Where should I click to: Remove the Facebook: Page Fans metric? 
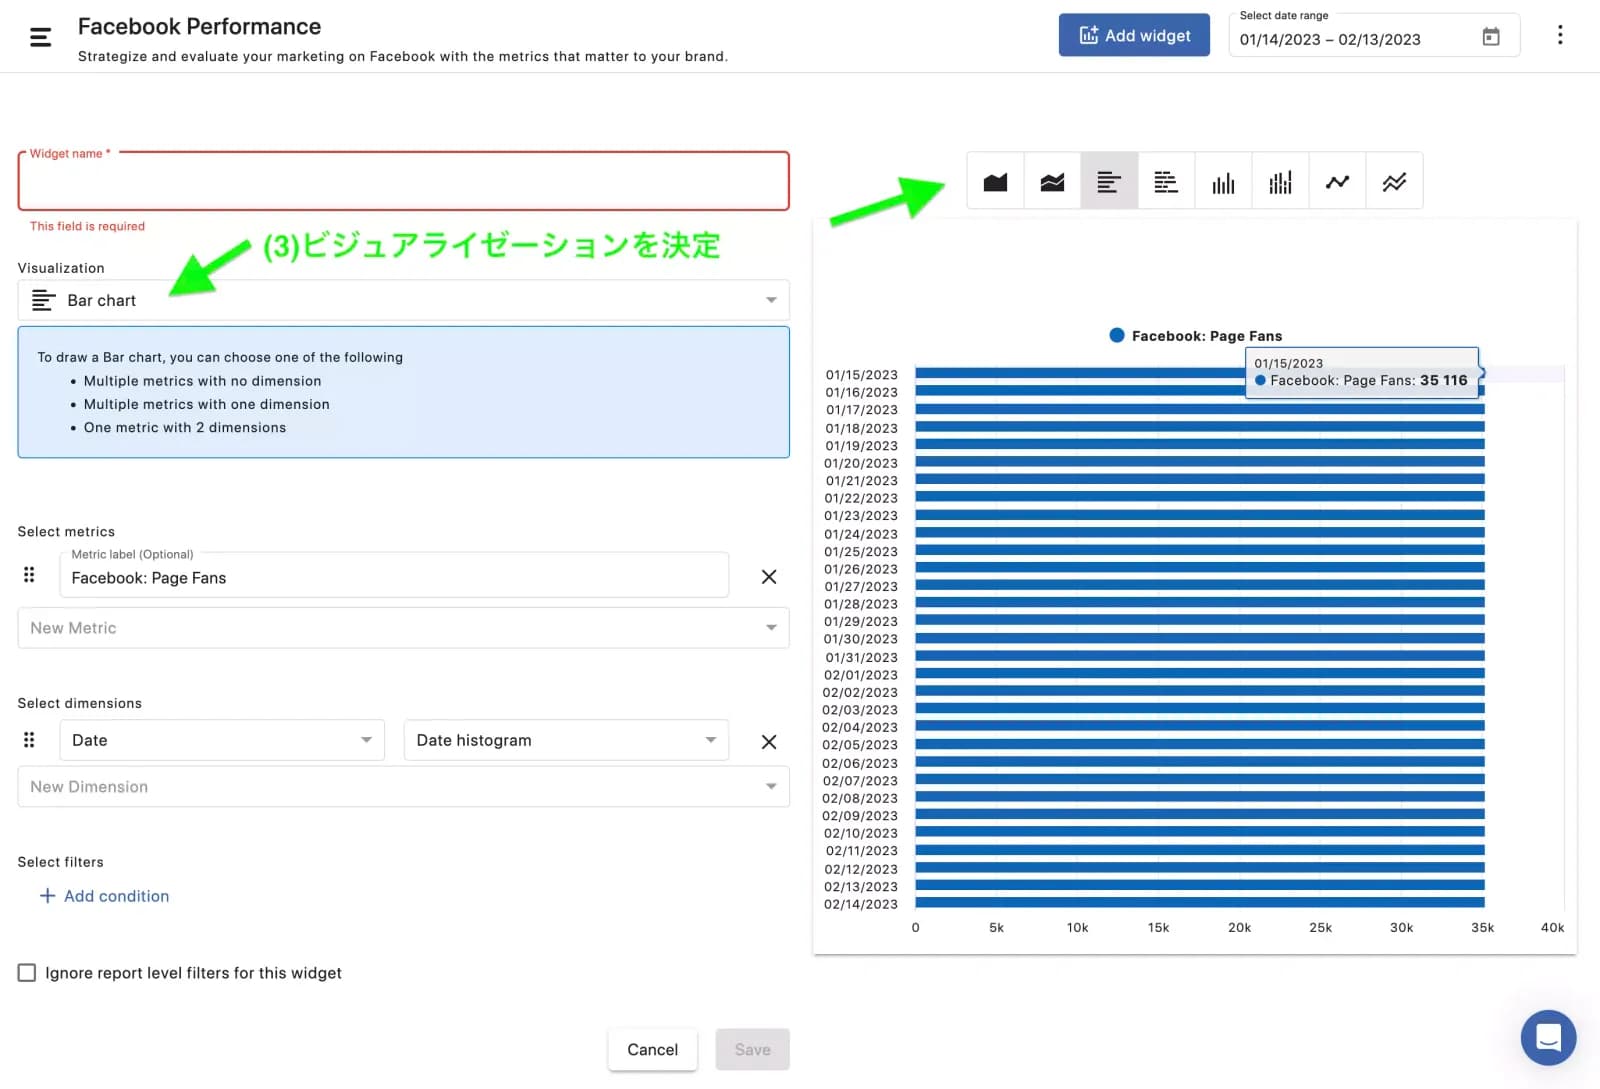[x=768, y=577]
